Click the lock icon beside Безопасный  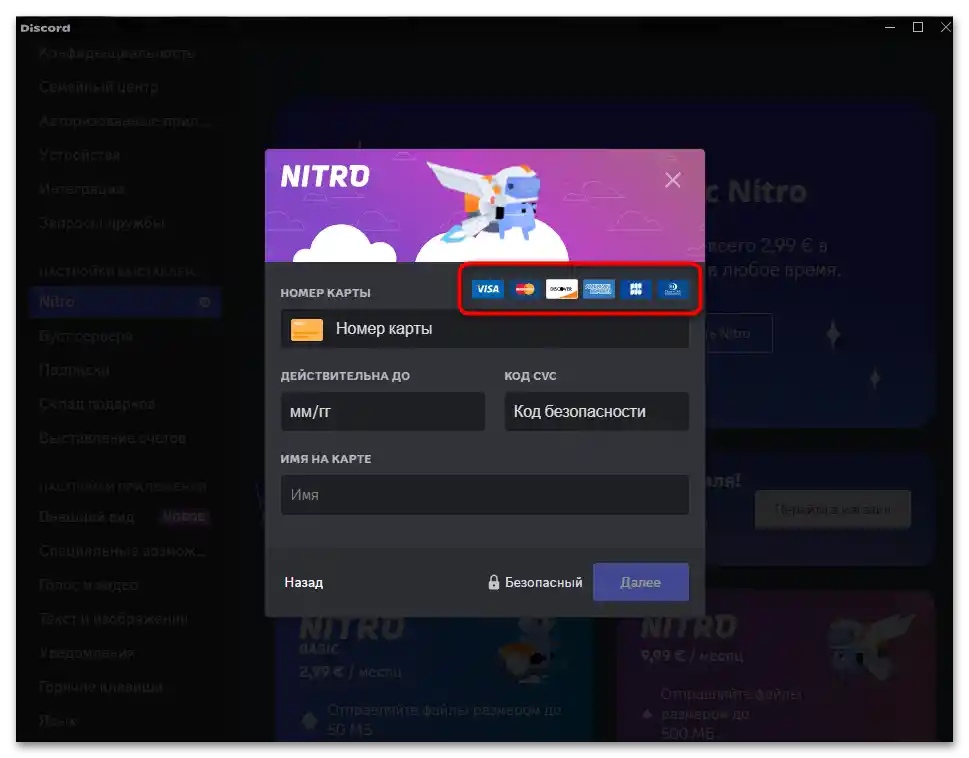(493, 582)
